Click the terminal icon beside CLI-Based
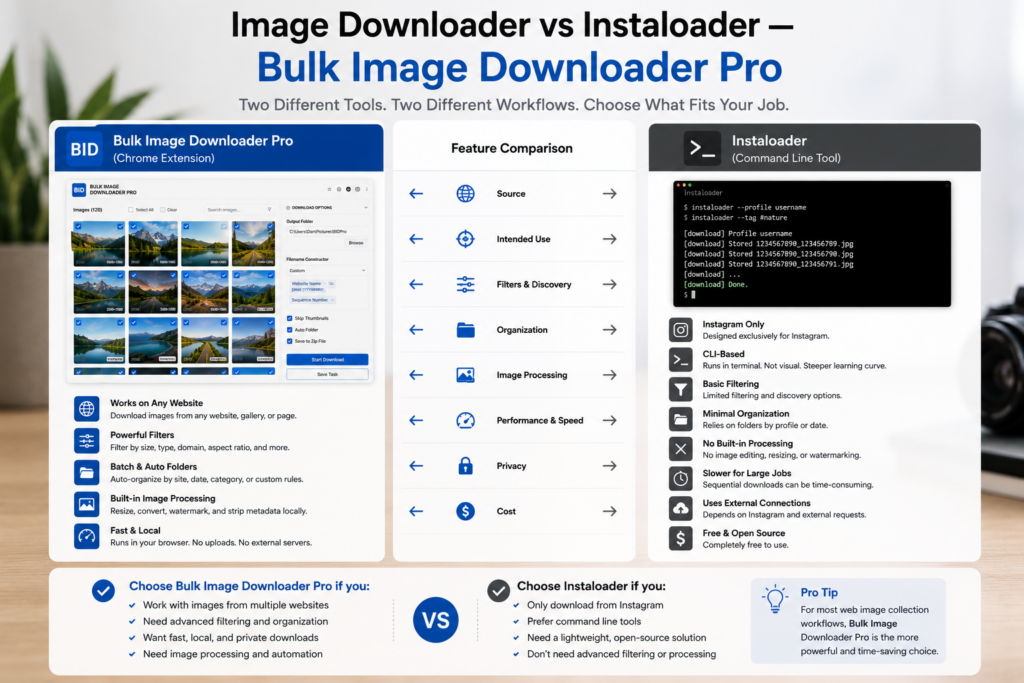The width and height of the screenshot is (1024, 683). (680, 360)
